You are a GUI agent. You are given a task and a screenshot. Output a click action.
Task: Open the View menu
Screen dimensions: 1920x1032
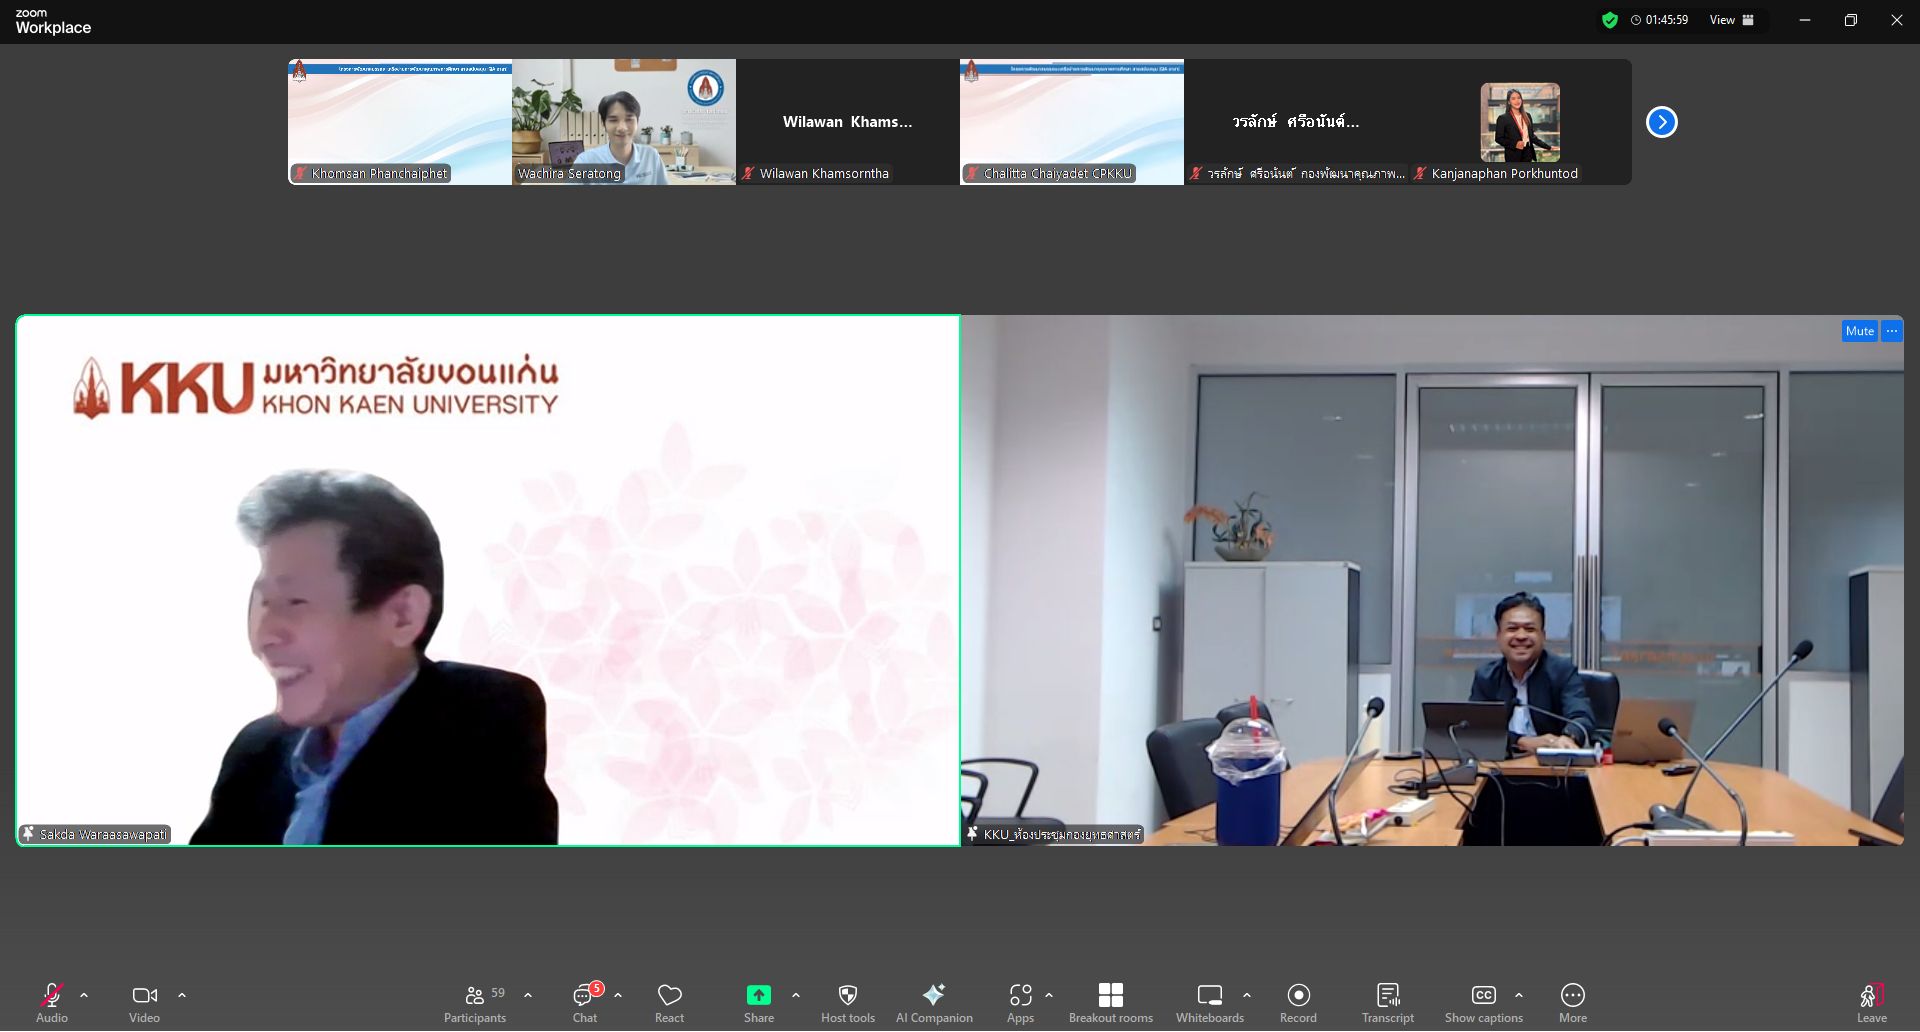pos(1732,20)
